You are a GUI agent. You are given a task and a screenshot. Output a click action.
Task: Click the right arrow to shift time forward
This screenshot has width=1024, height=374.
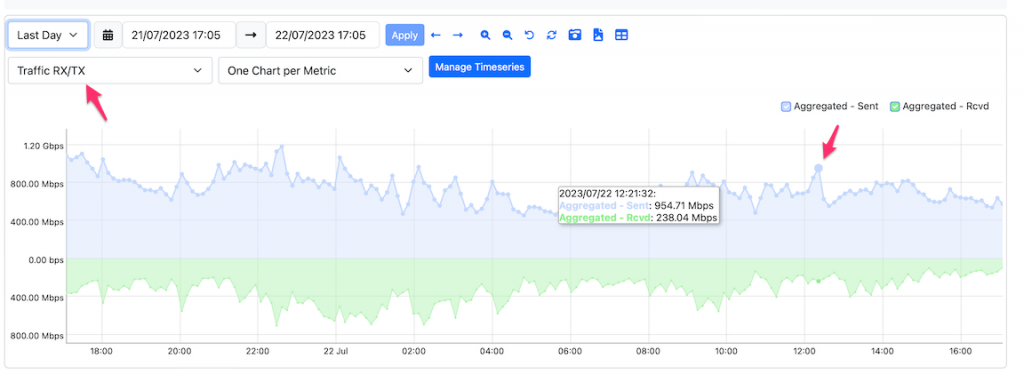[x=458, y=35]
